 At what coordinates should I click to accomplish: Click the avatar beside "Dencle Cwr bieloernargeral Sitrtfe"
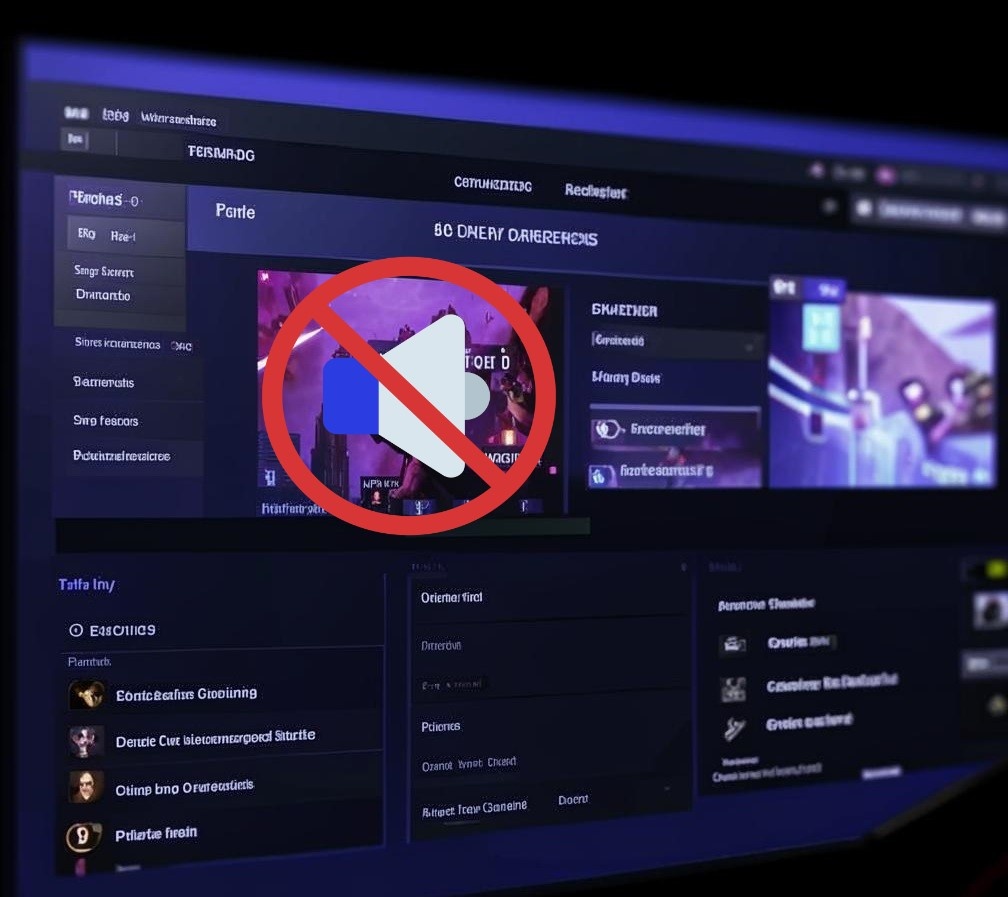click(x=86, y=741)
